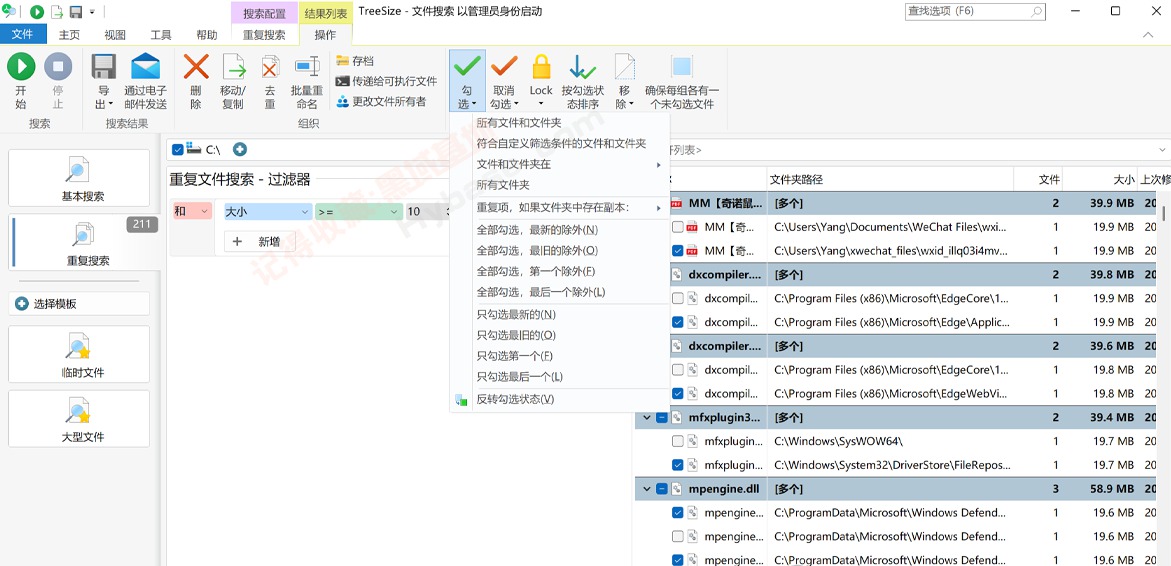Click the filter value field showing 10
This screenshot has width=1171, height=566.
coord(424,212)
